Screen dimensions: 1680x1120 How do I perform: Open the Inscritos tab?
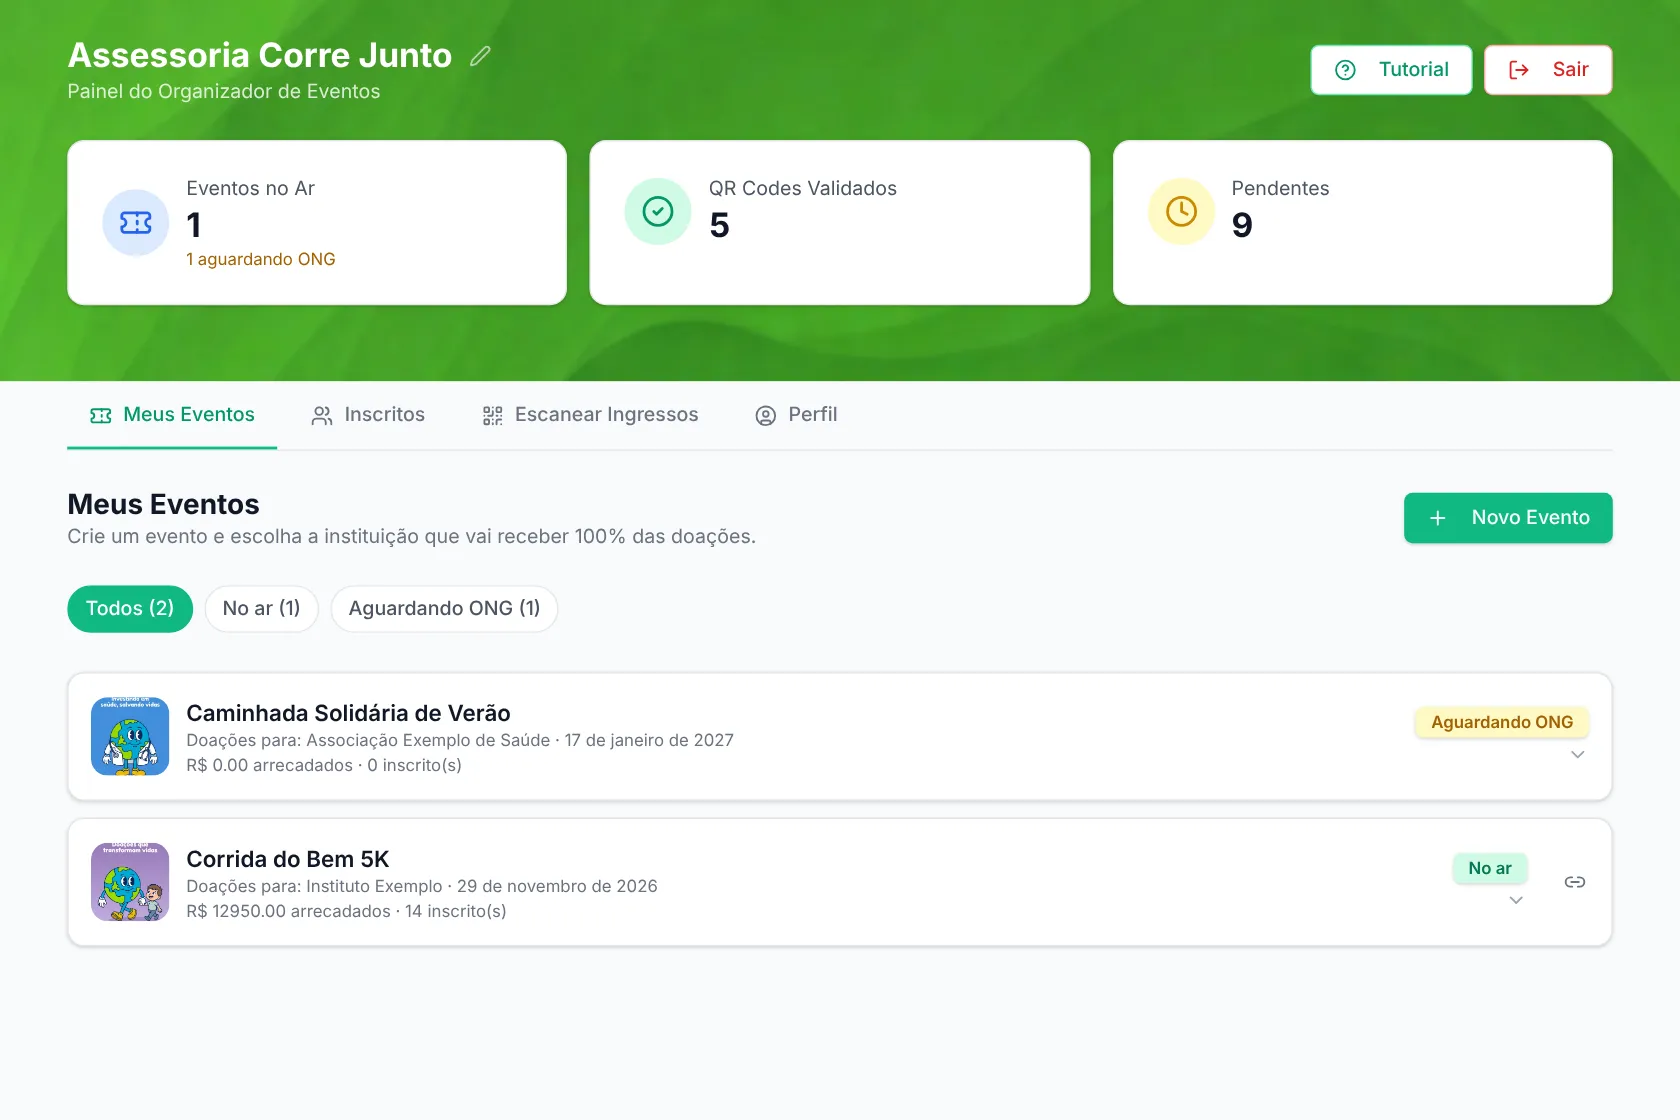point(368,415)
